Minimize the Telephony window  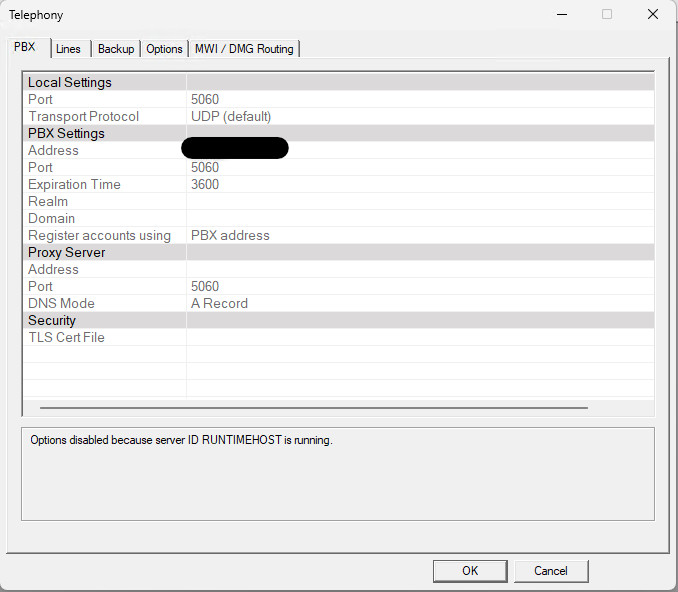562,14
